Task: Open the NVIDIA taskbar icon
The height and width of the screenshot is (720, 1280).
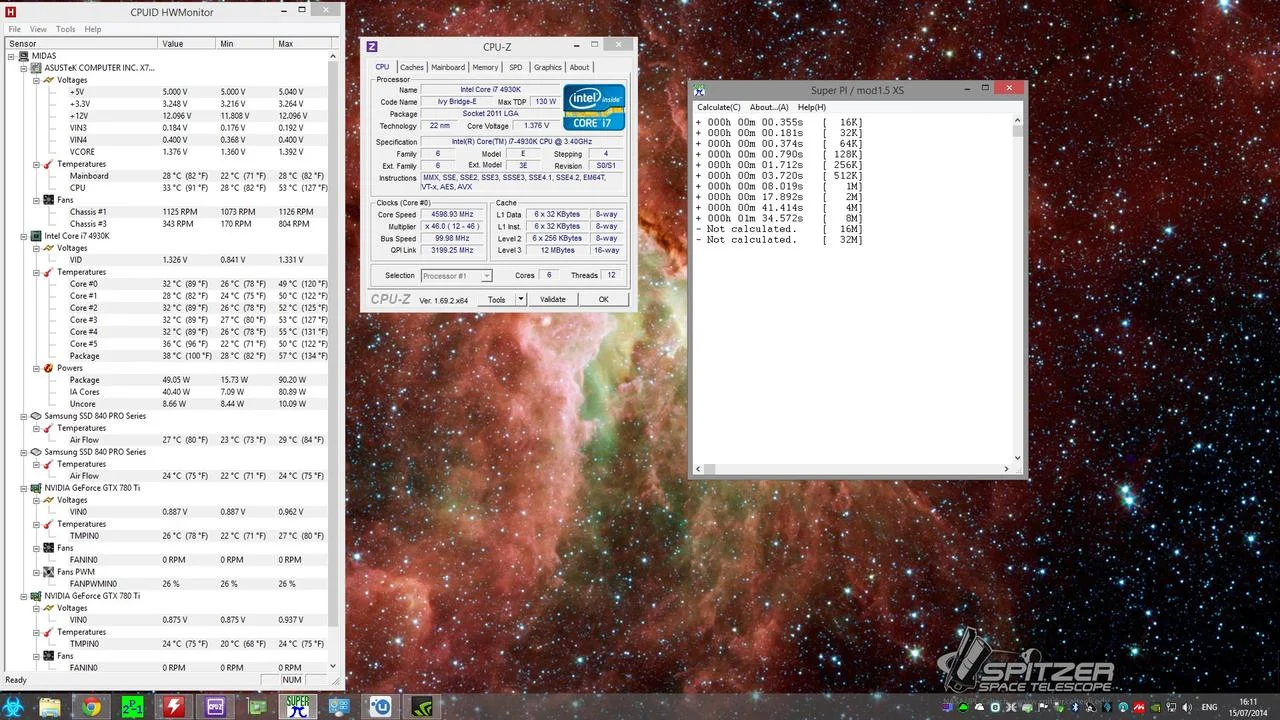Action: pyautogui.click(x=421, y=707)
